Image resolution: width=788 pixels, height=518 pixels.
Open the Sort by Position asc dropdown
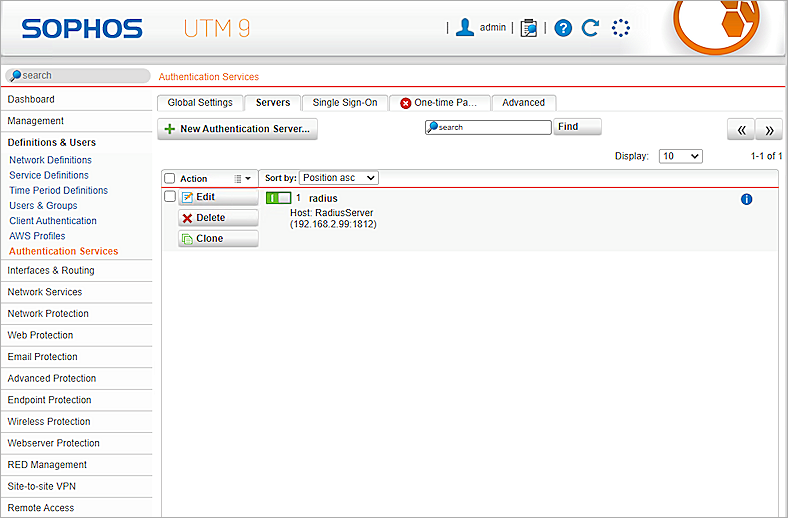[x=339, y=178]
